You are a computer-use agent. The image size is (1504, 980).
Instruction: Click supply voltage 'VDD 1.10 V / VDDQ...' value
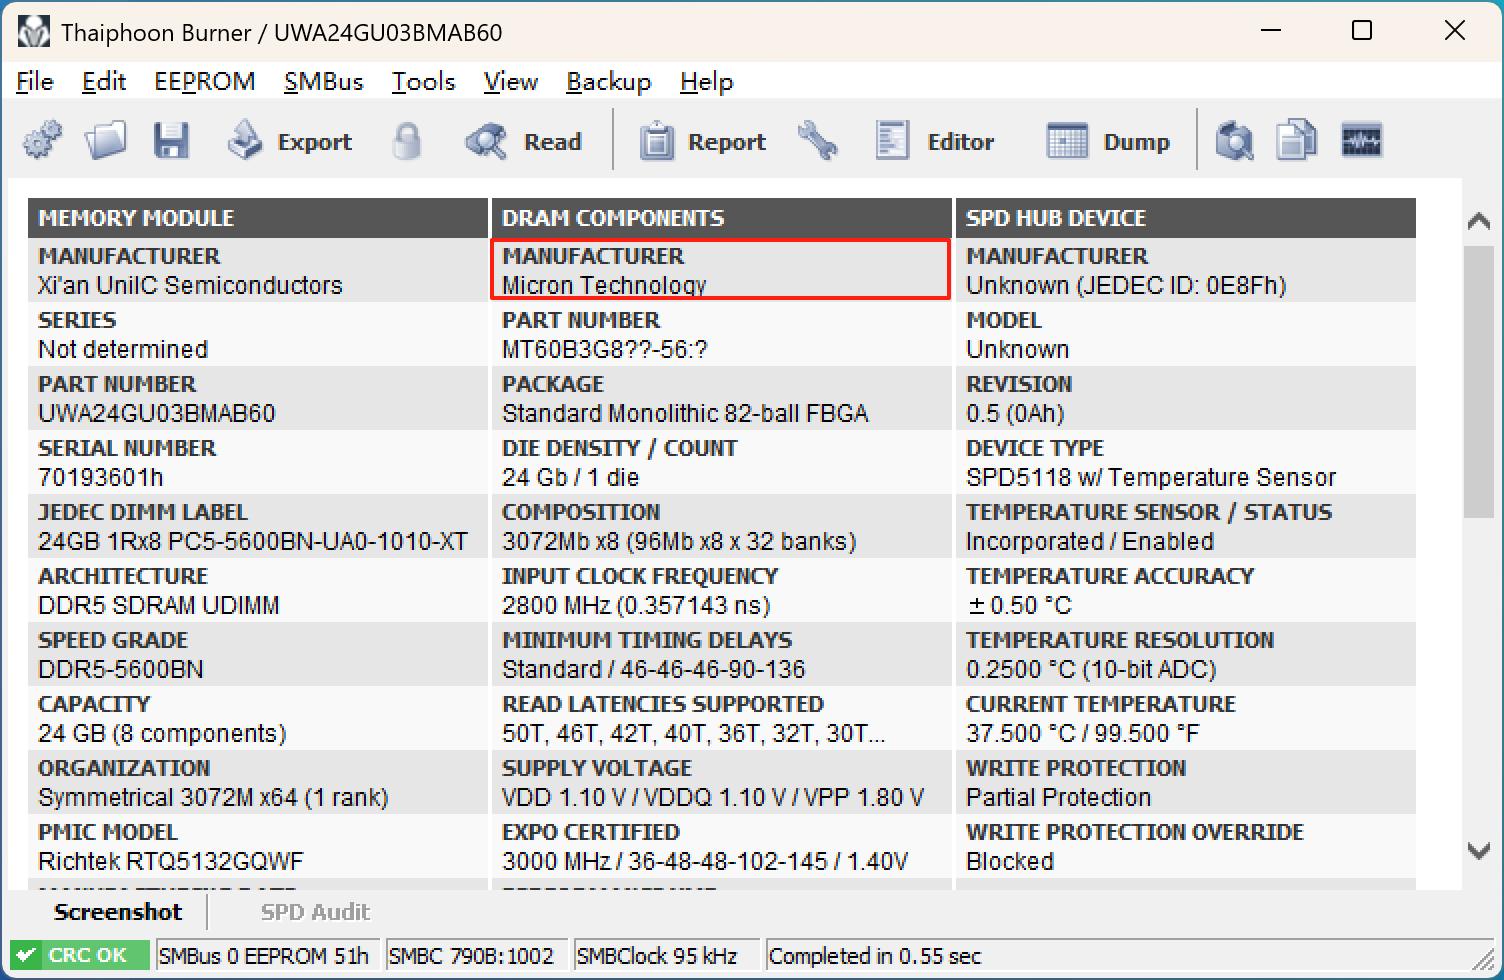713,798
